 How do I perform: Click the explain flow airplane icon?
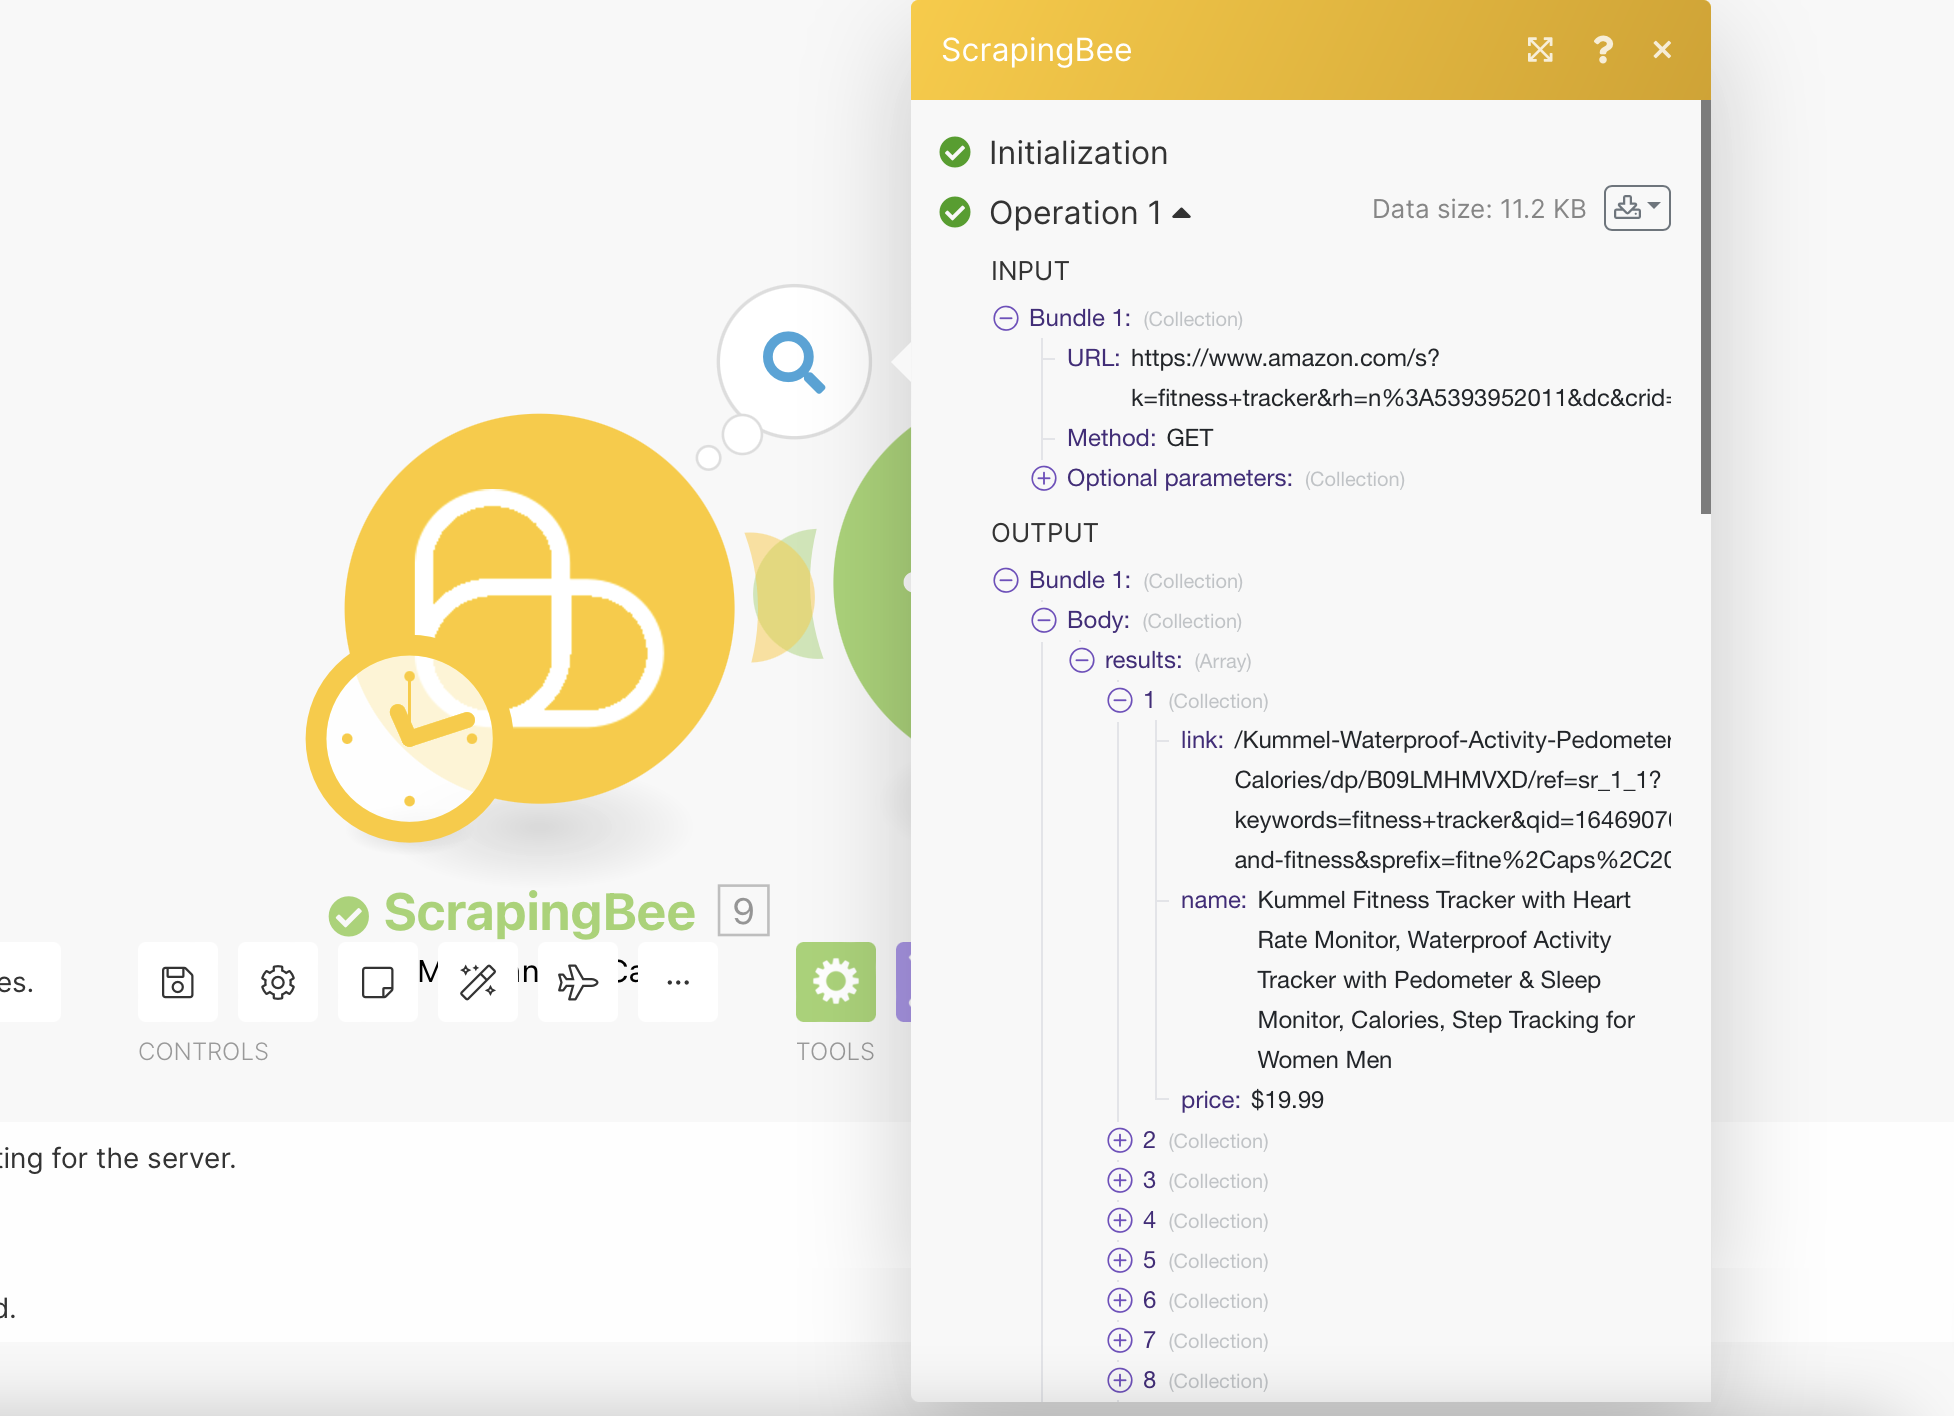(577, 982)
